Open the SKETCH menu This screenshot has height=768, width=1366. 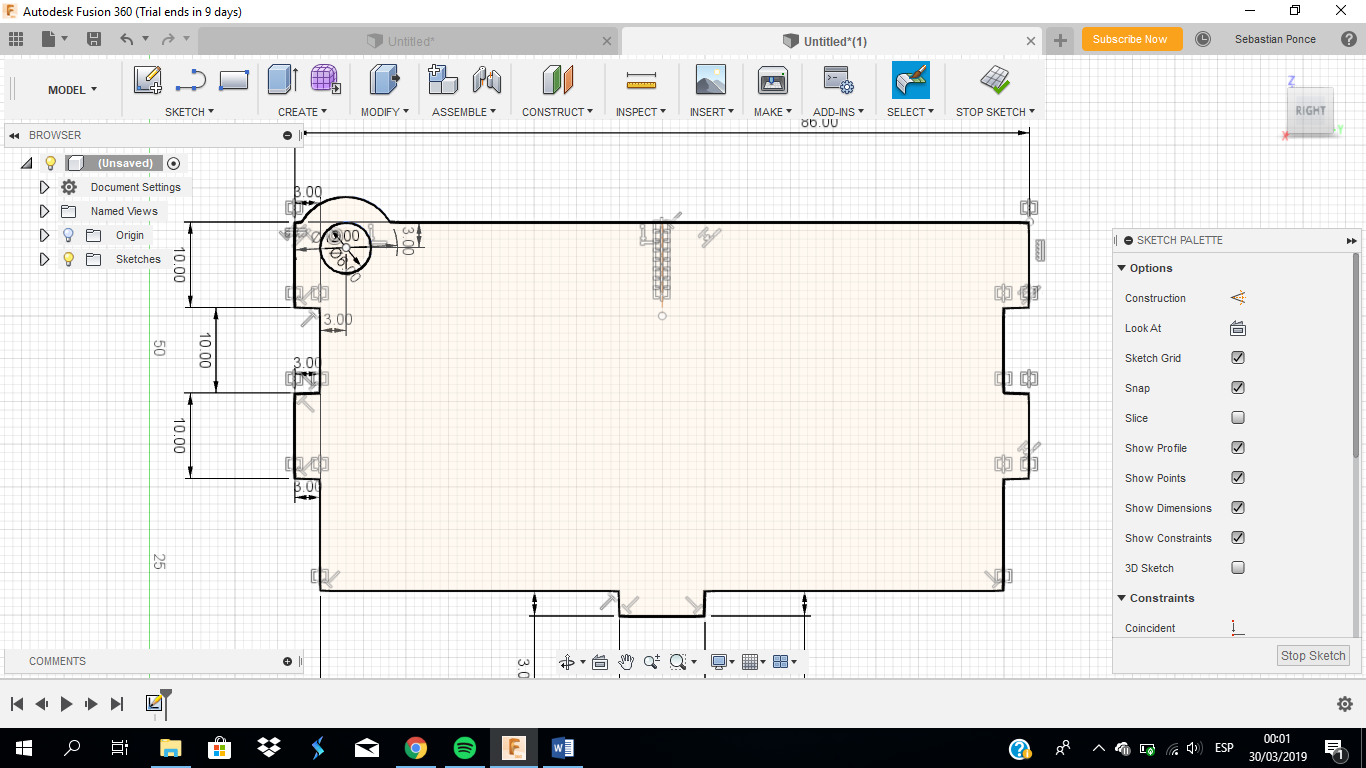[x=189, y=112]
